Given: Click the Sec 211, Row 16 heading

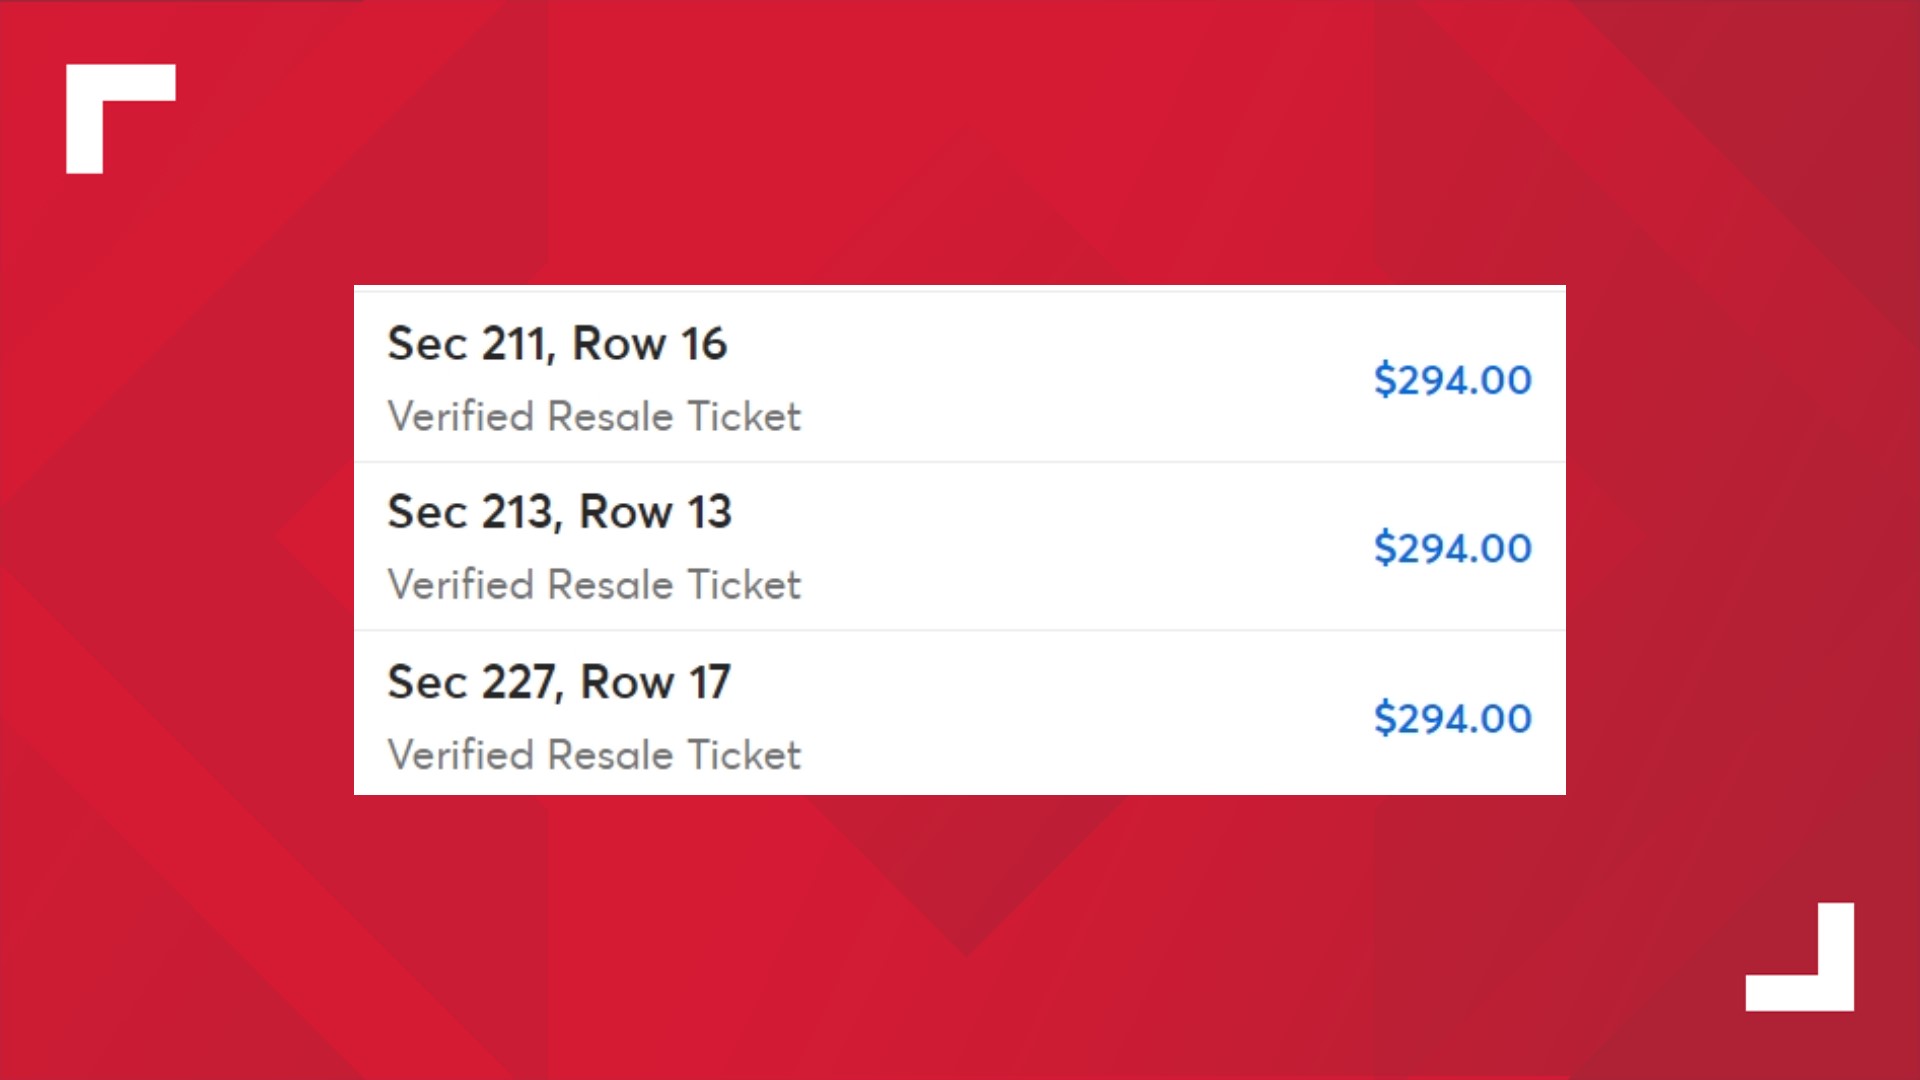Looking at the screenshot, I should tap(558, 343).
